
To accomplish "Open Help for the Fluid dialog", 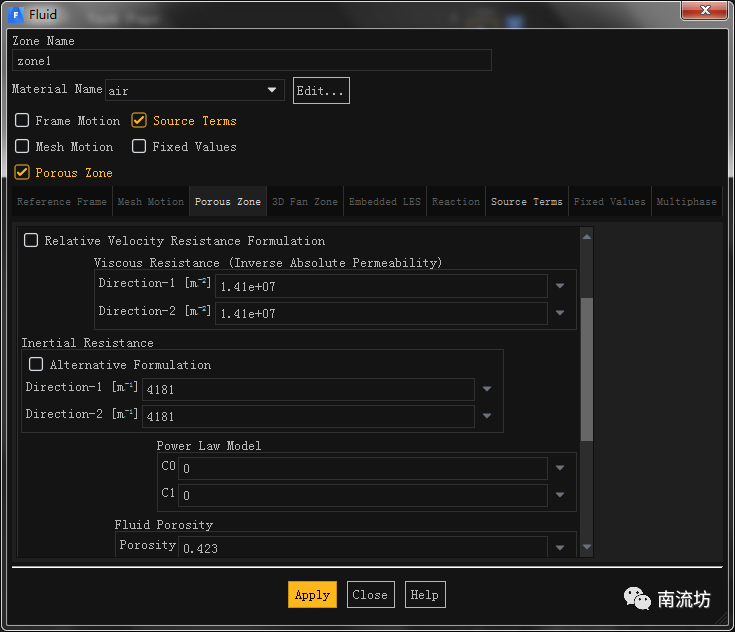I will (424, 595).
